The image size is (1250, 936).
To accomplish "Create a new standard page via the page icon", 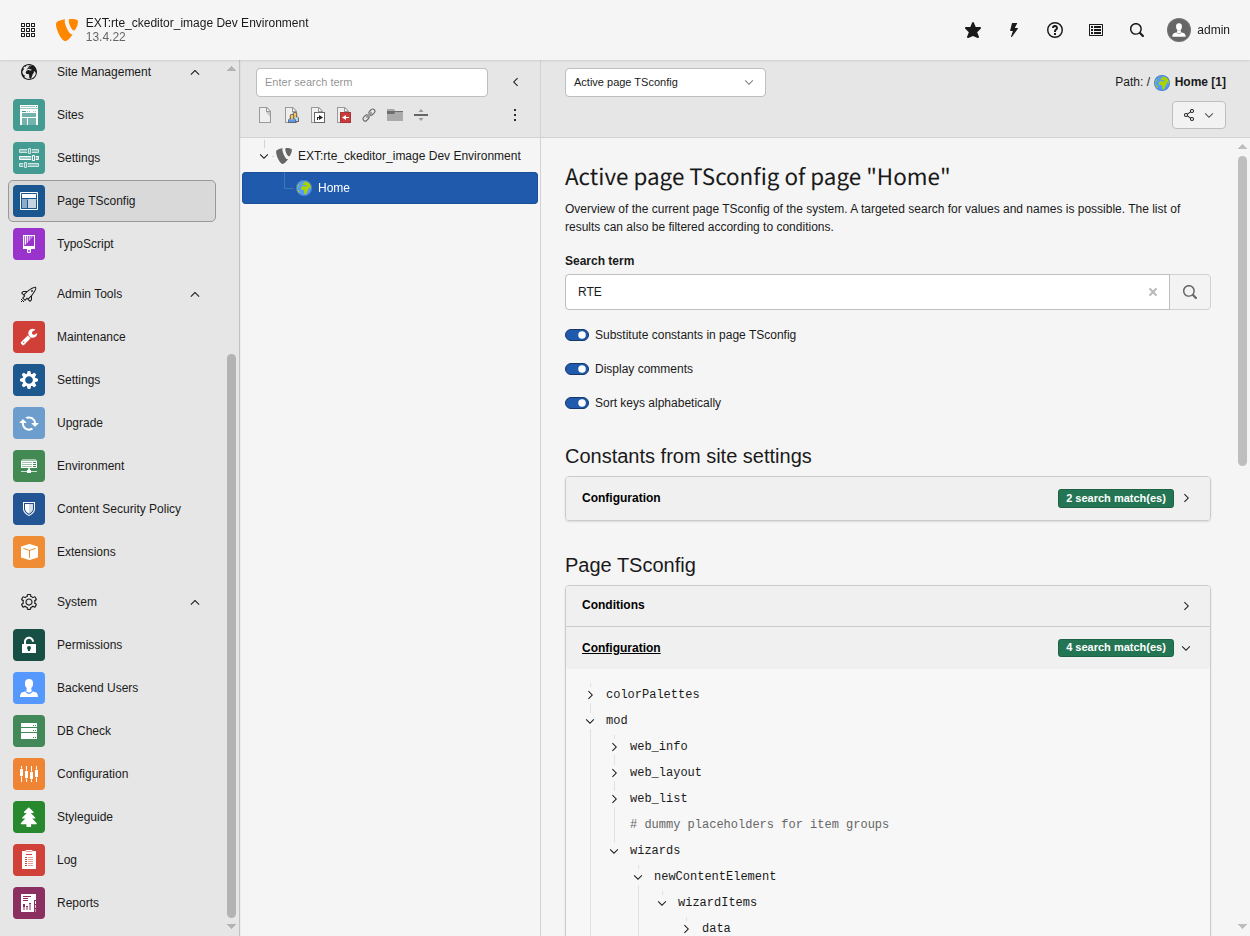I will (x=265, y=115).
